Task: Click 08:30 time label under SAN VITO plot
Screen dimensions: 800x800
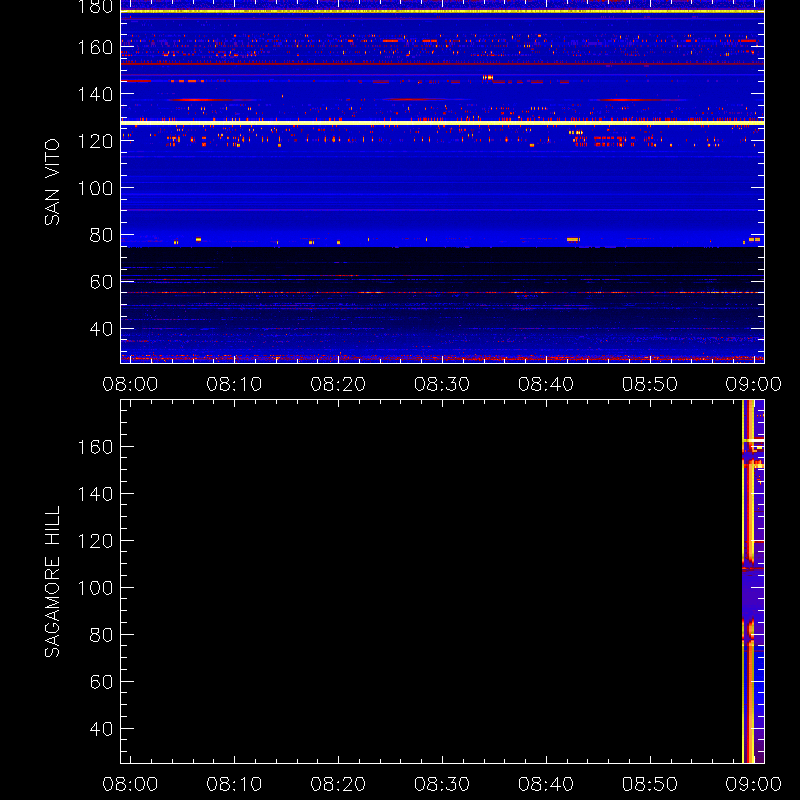Action: (x=442, y=384)
